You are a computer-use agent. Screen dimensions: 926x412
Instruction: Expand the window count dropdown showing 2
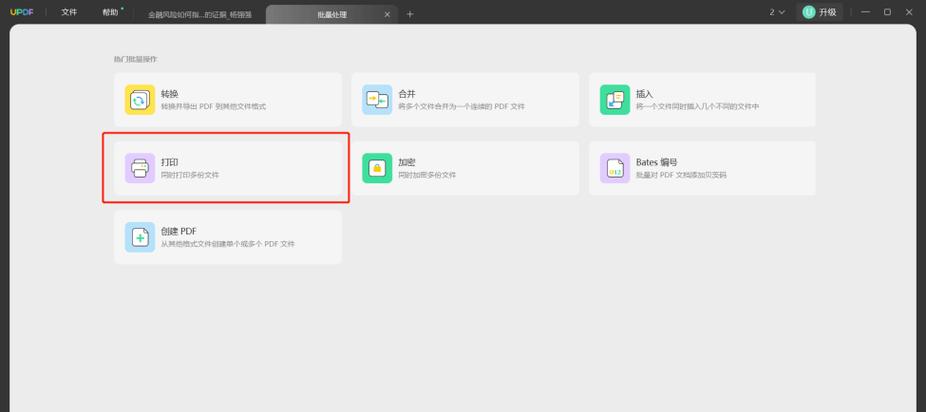pyautogui.click(x=777, y=12)
